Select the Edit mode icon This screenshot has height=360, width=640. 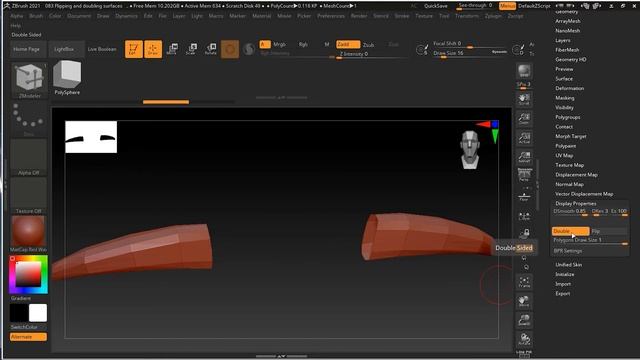point(133,49)
